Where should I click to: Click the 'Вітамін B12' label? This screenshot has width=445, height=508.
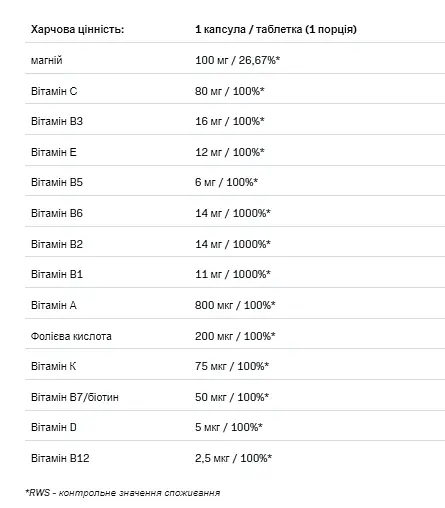point(60,458)
